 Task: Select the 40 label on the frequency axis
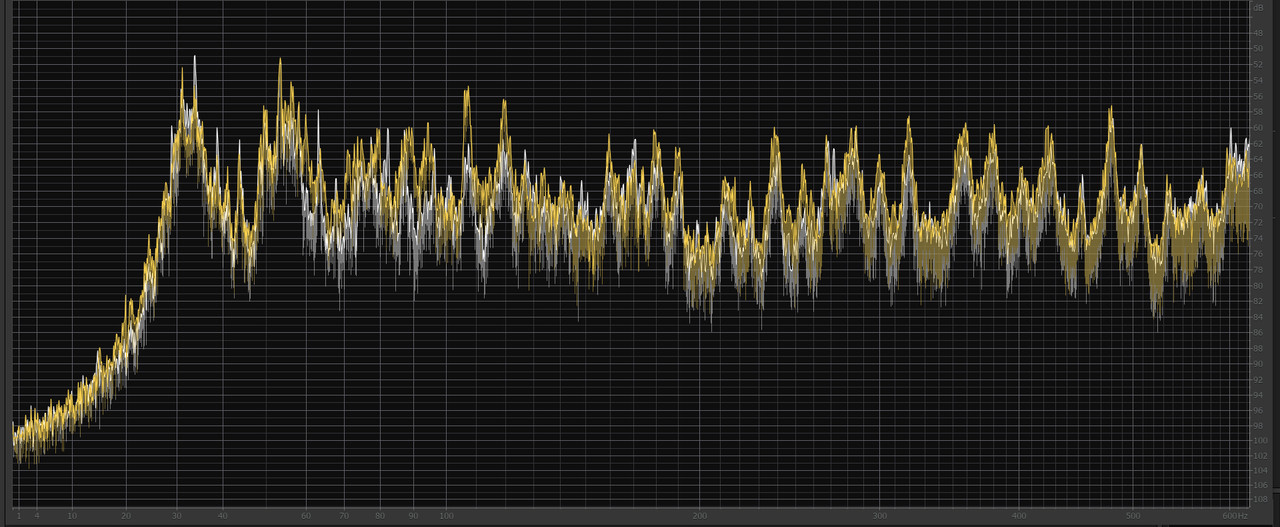[222, 516]
